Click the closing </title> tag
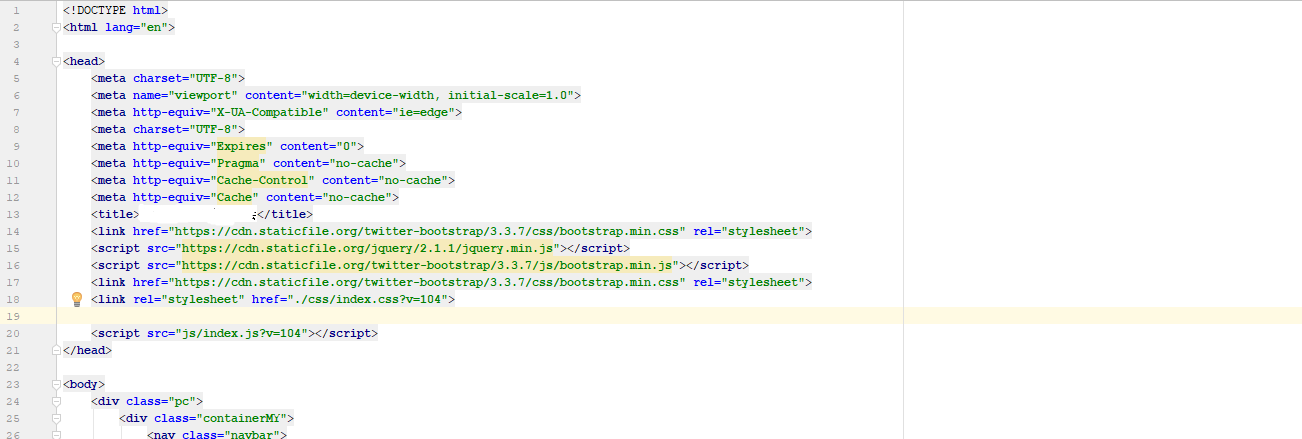1302x439 pixels. coord(286,214)
